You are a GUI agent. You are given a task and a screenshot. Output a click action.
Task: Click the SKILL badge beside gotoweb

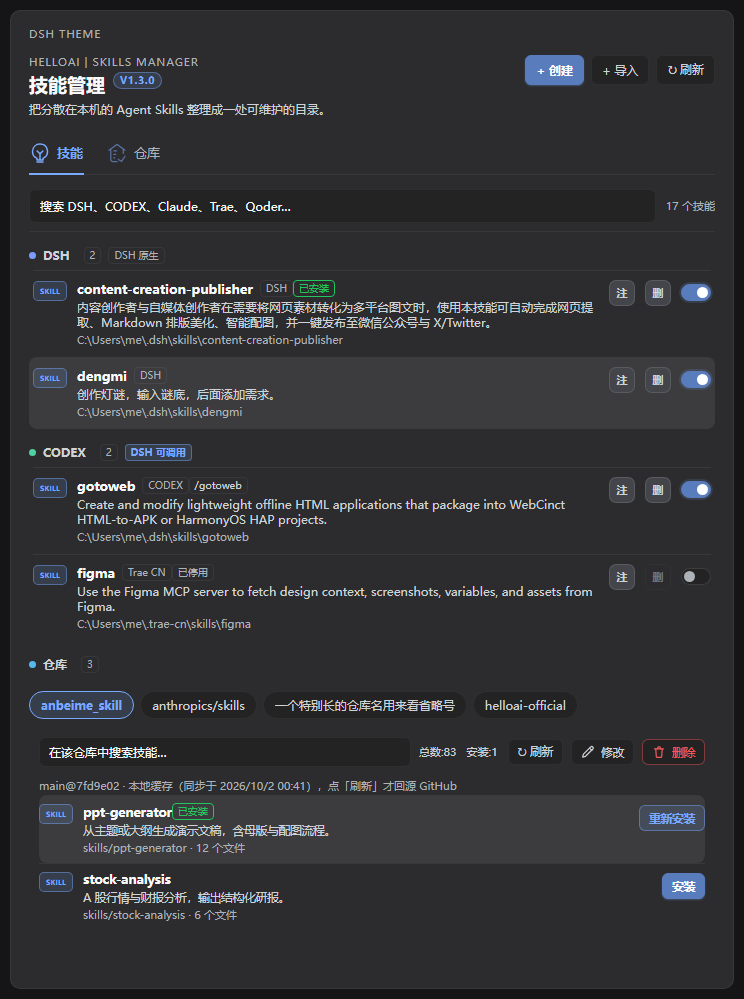50,488
